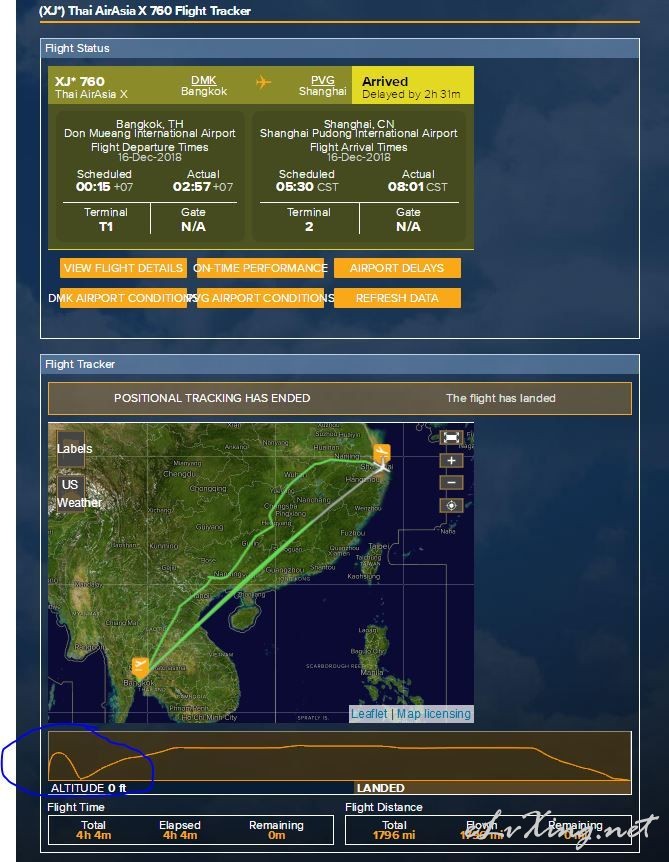Image resolution: width=669 pixels, height=862 pixels.
Task: Click the 'LANDED' status label
Action: (380, 788)
